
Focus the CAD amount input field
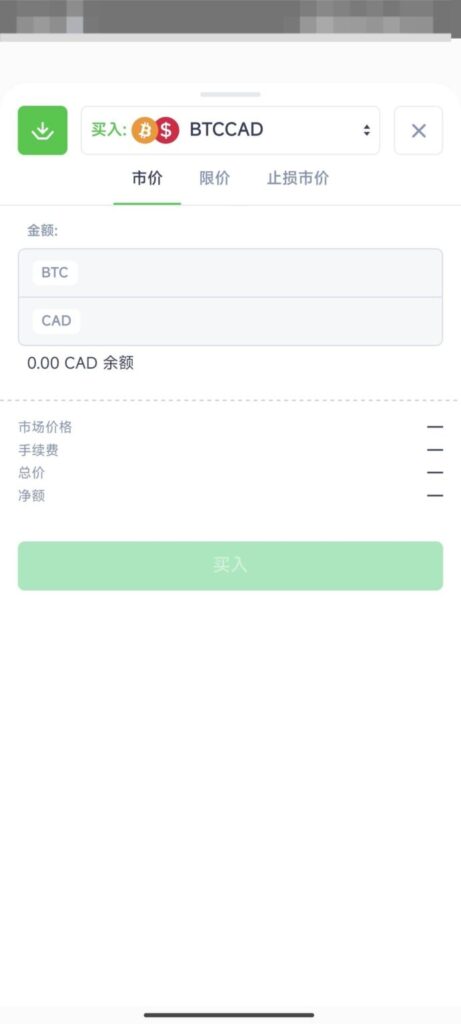point(230,321)
